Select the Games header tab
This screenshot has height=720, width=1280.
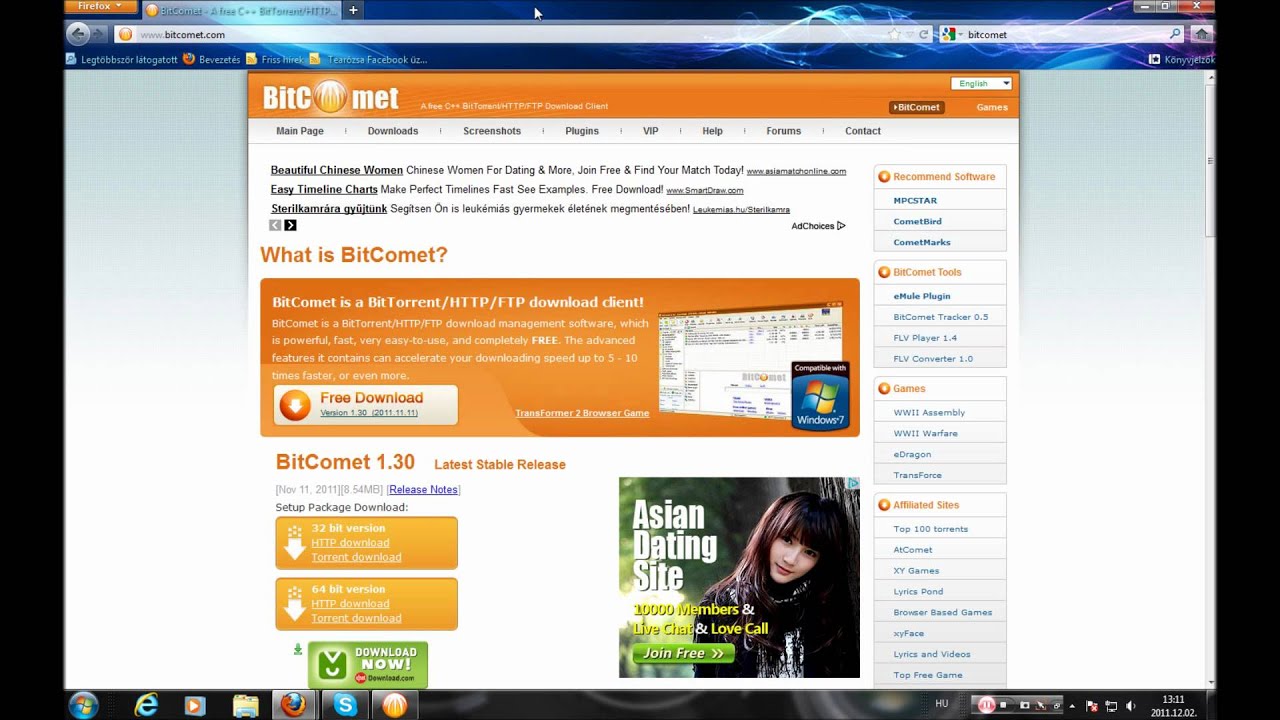click(x=992, y=107)
